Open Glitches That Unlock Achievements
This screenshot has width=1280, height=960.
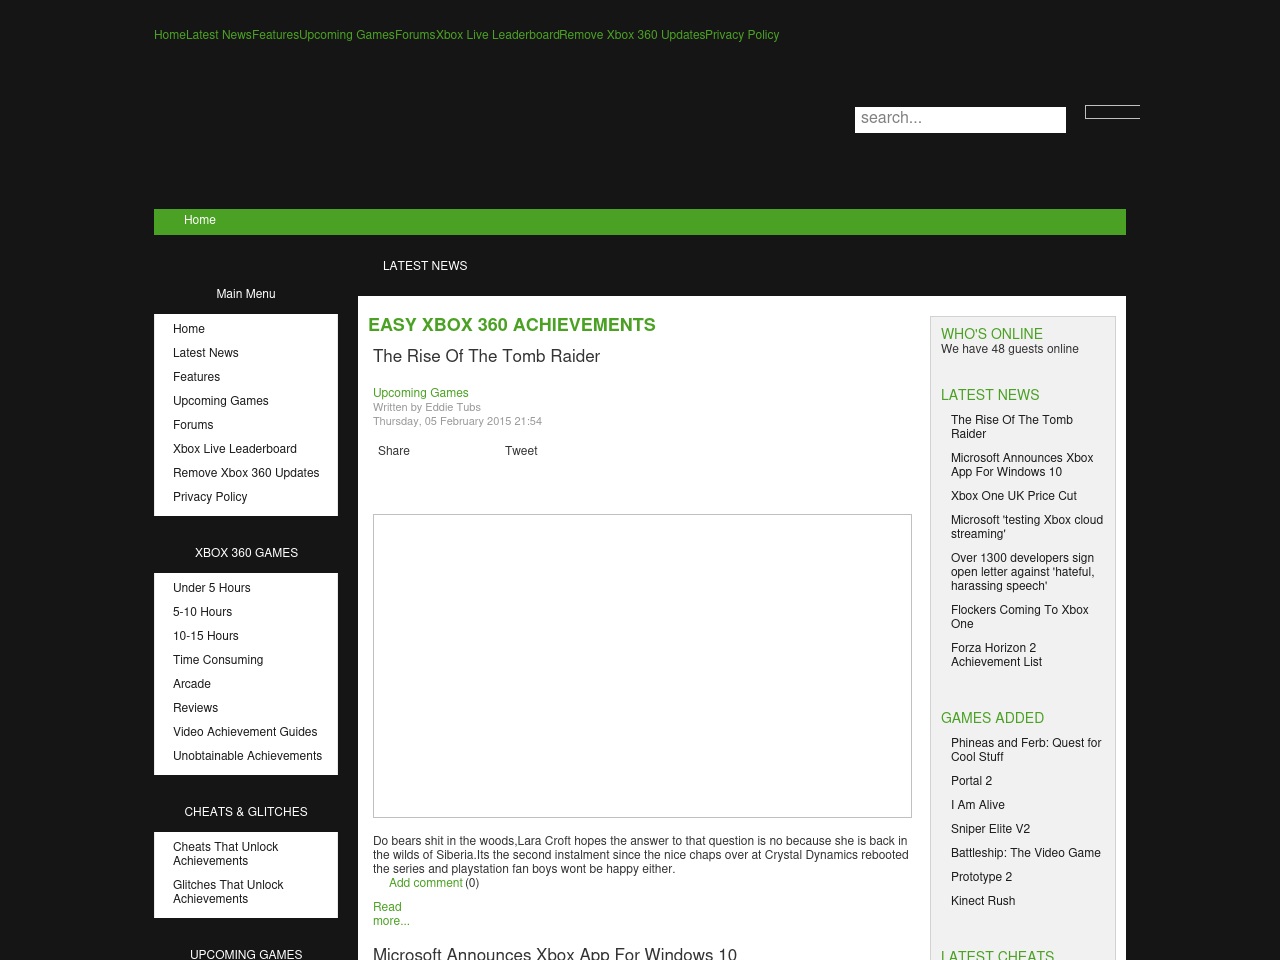[228, 892]
